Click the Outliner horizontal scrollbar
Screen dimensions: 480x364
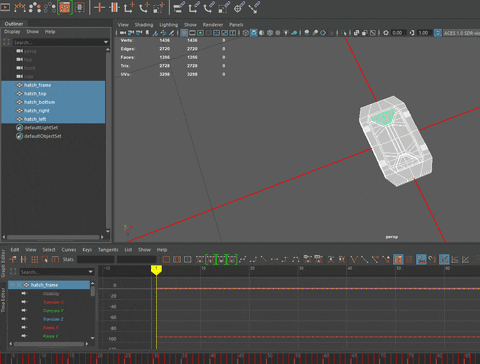click(x=53, y=237)
